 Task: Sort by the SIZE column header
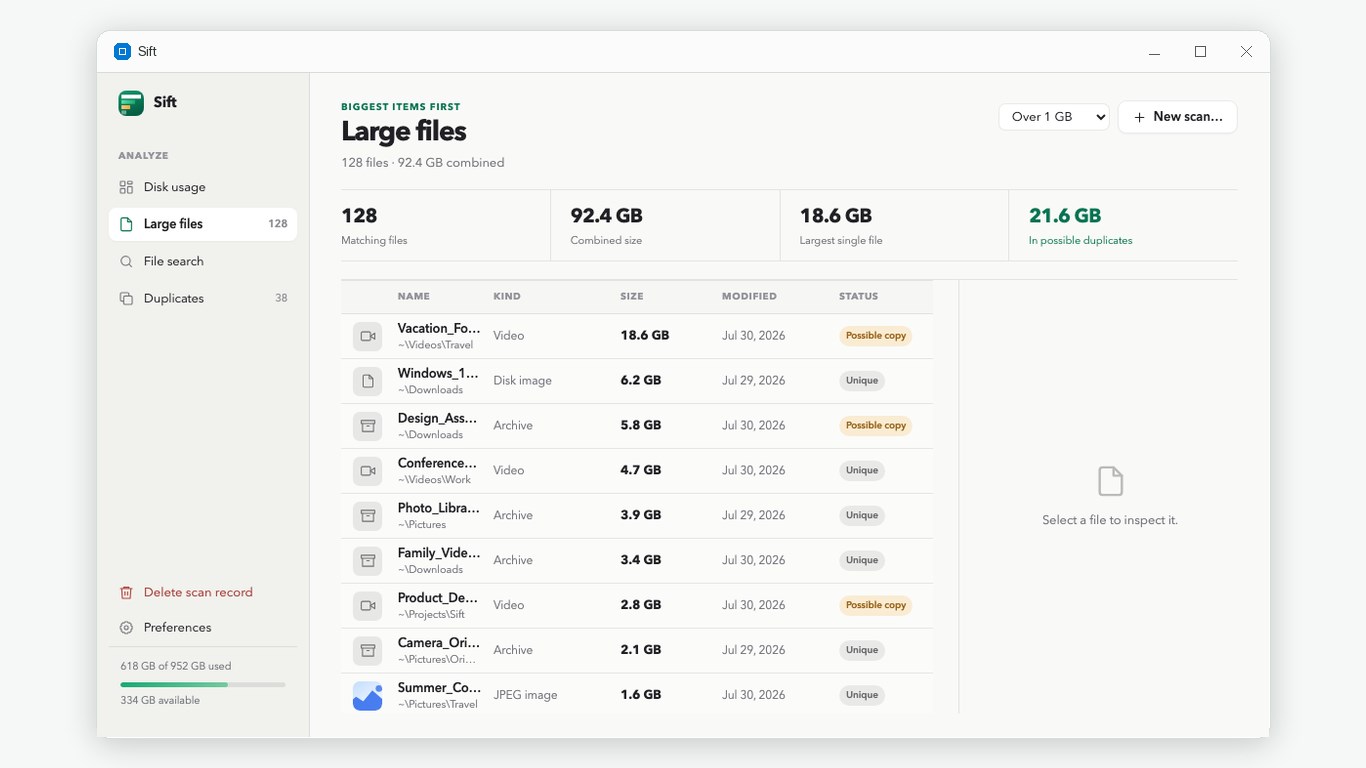point(632,296)
